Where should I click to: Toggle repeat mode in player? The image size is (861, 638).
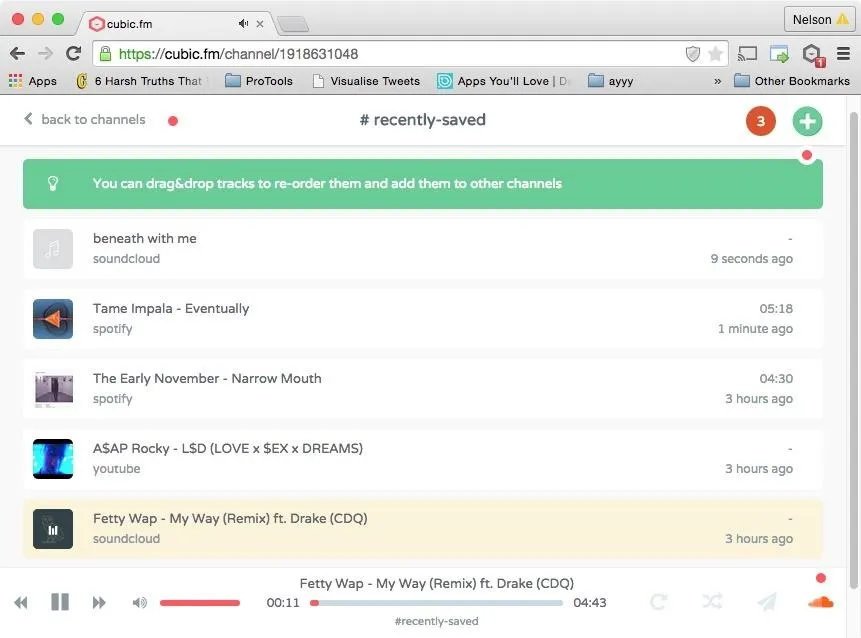click(658, 602)
